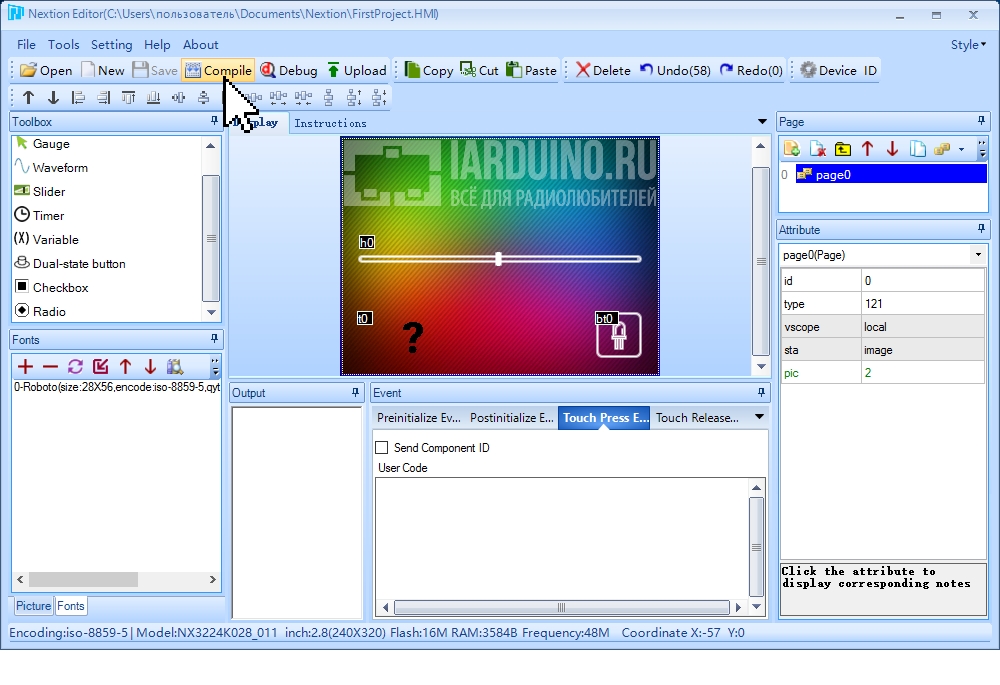Decrease vertical spacing between components
The image size is (1000, 685).
pyautogui.click(x=379, y=97)
